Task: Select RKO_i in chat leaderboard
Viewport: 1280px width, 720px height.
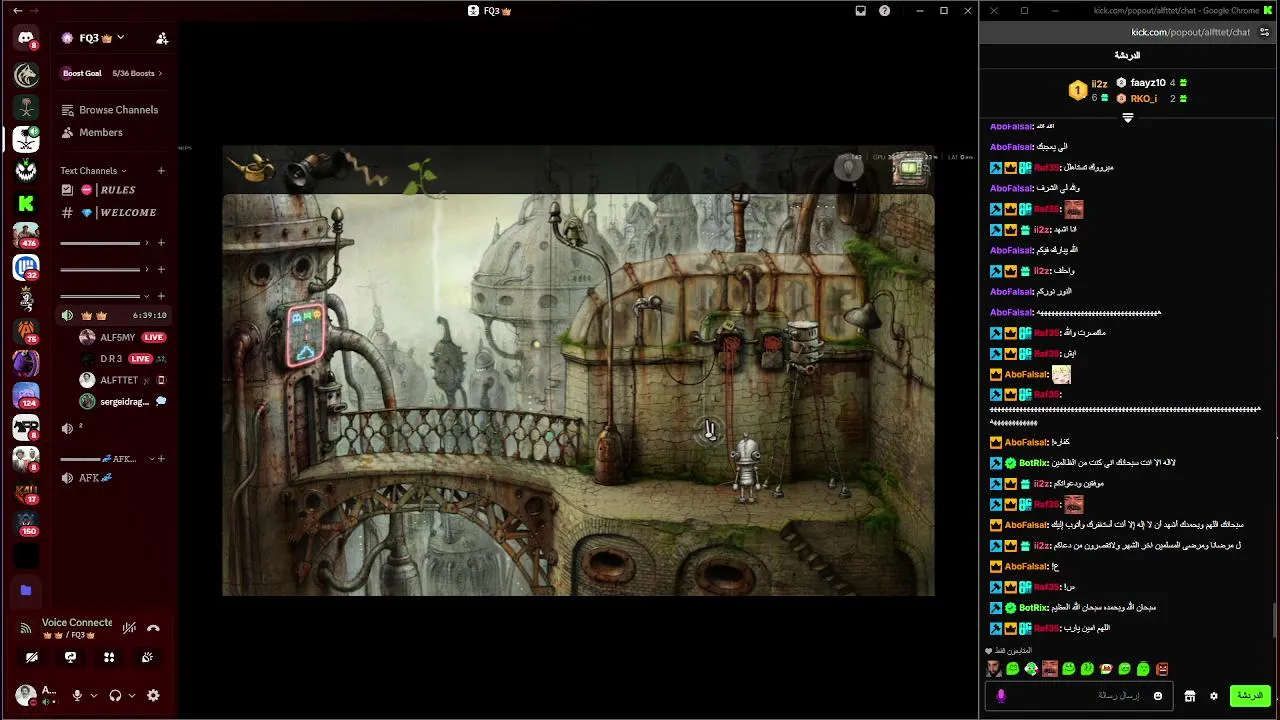Action: (1143, 98)
